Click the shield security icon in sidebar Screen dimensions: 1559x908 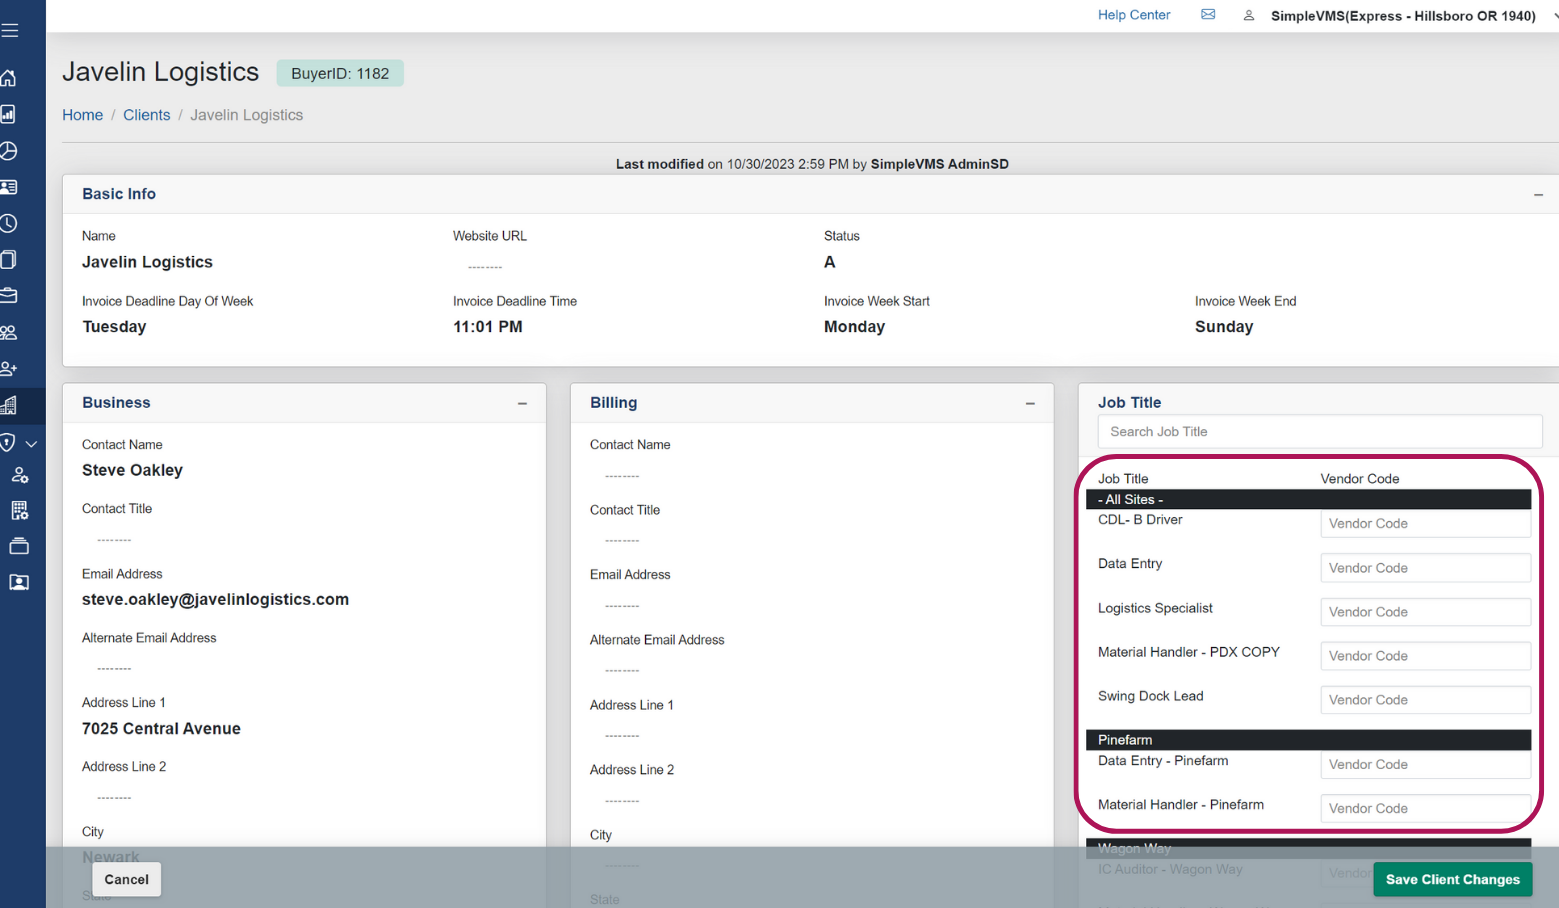tap(8, 442)
